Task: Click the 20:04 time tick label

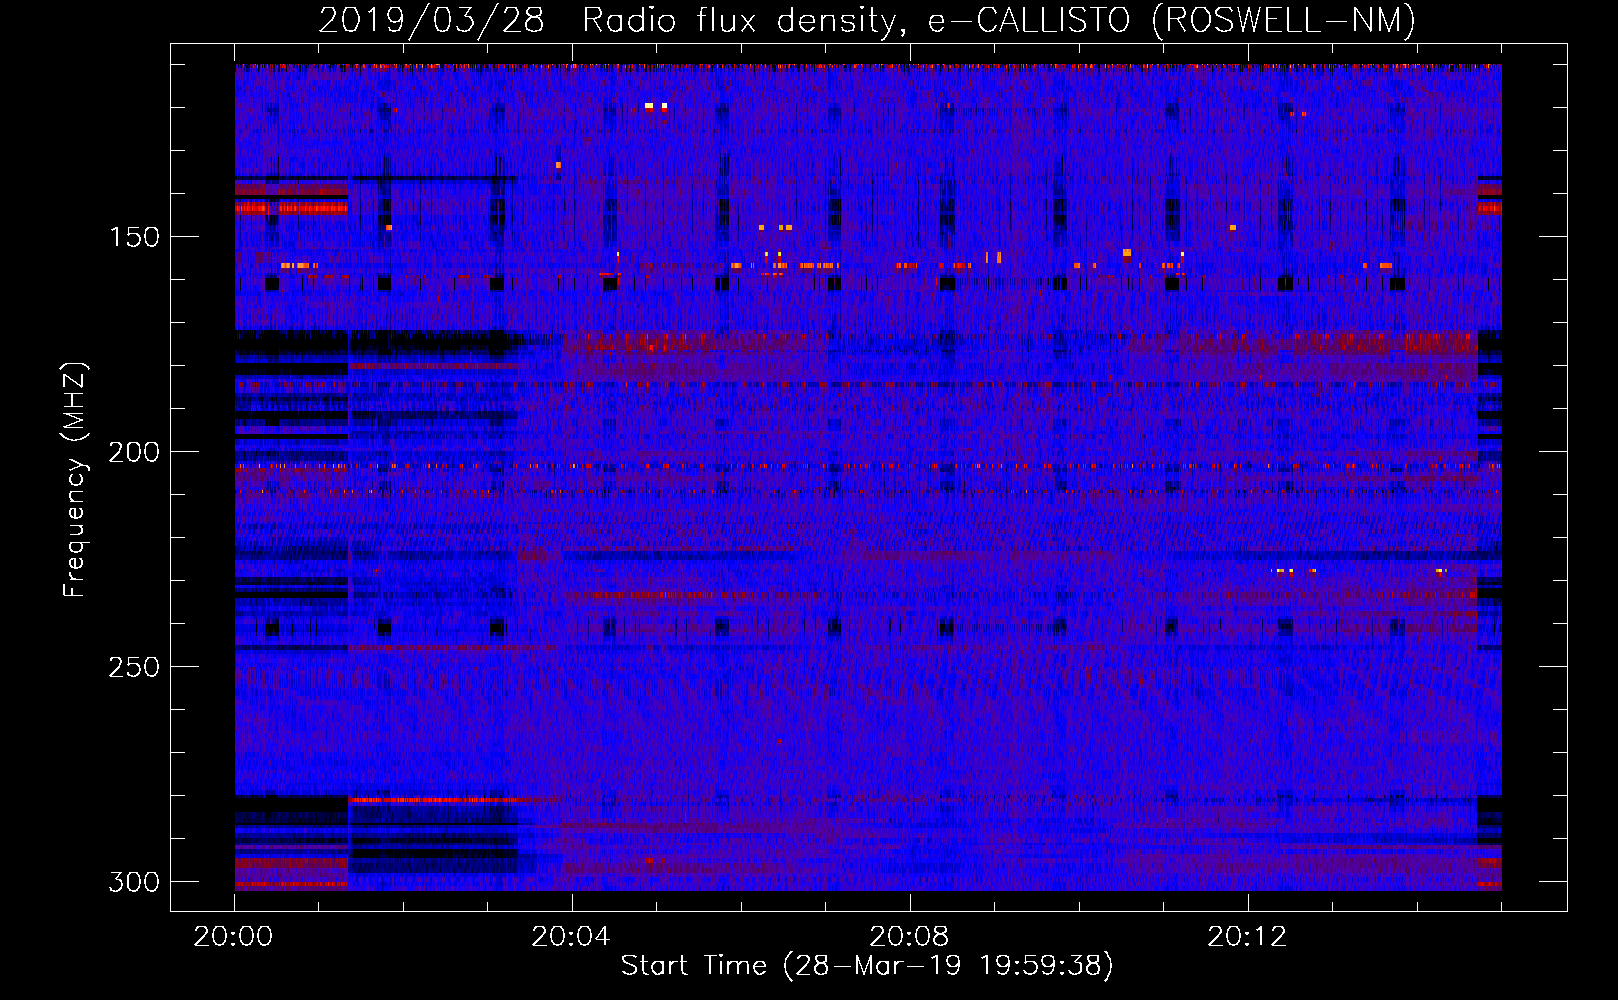Action: (571, 937)
